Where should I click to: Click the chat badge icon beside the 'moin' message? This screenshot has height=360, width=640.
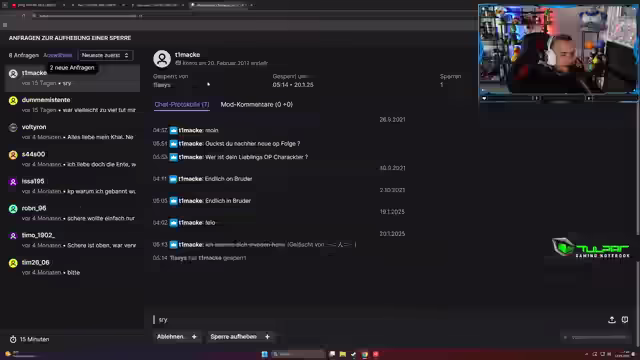click(173, 131)
